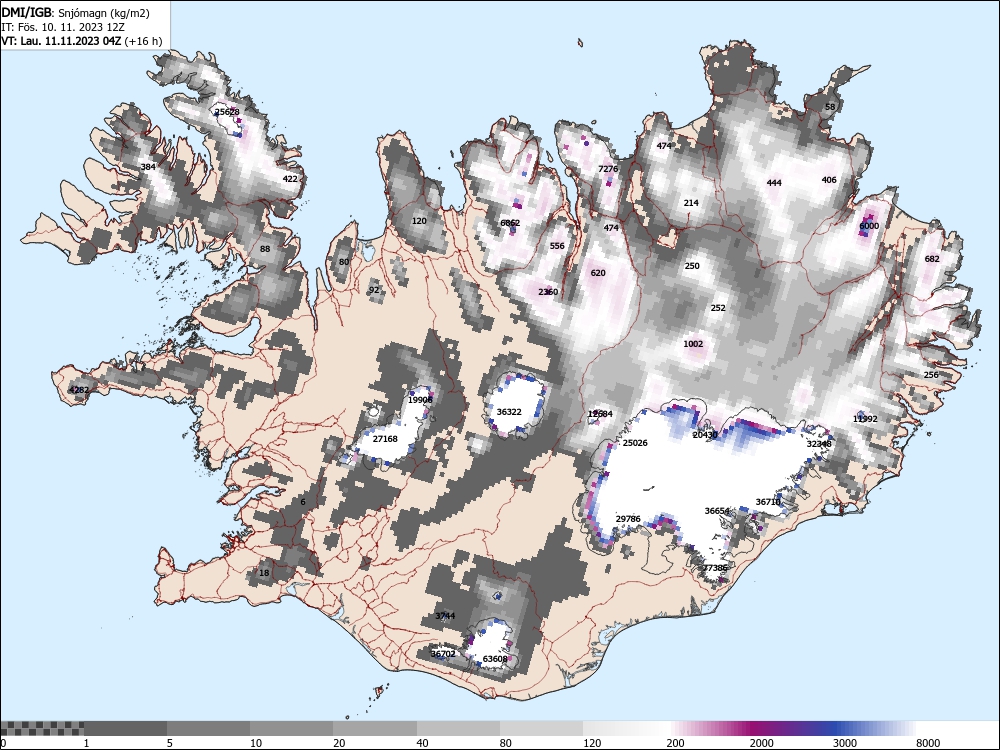
Task: Click the glacier value 19908
Action: [420, 400]
